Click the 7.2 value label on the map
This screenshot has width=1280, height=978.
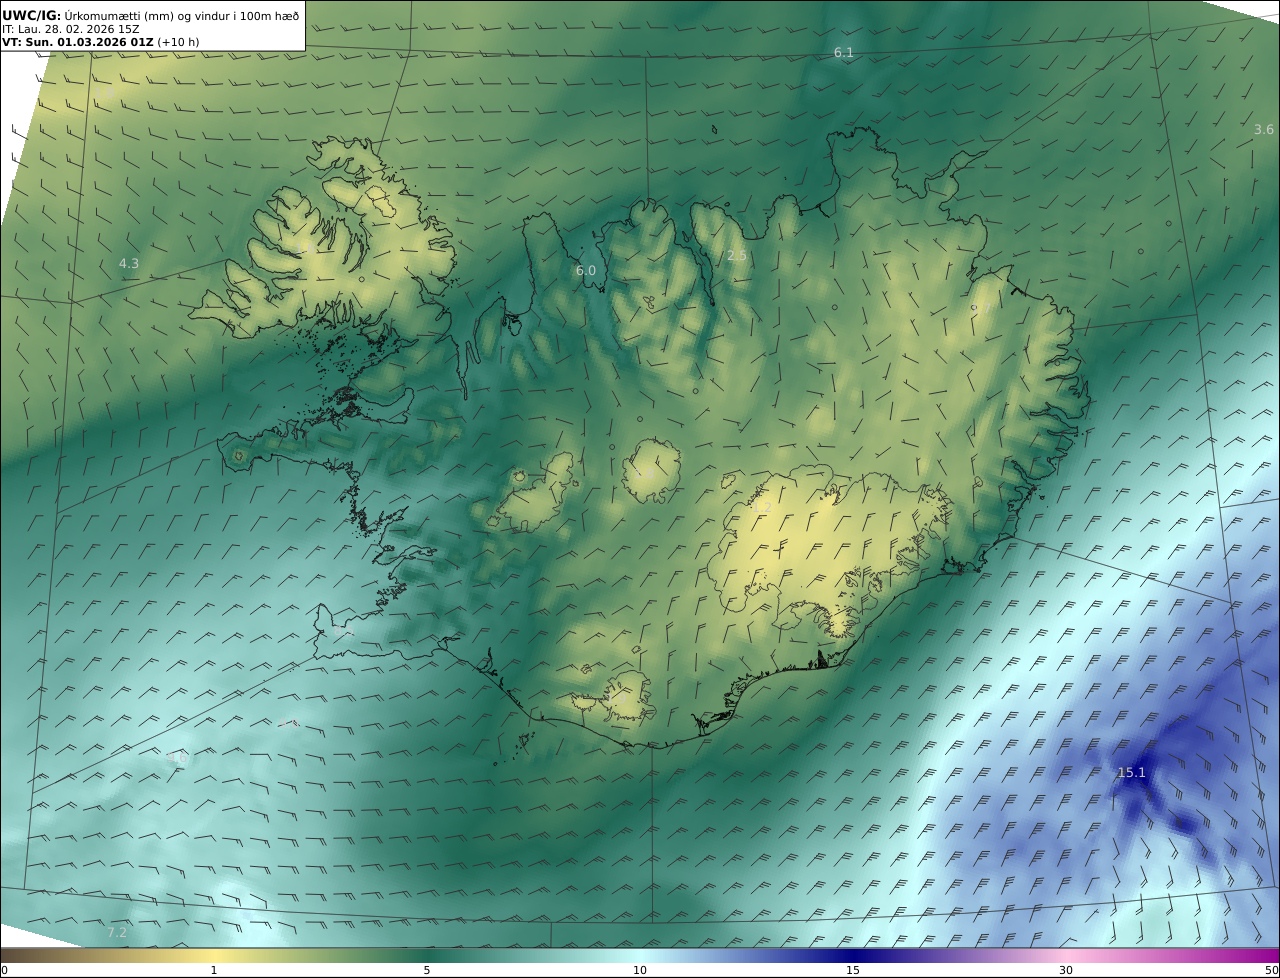point(117,932)
